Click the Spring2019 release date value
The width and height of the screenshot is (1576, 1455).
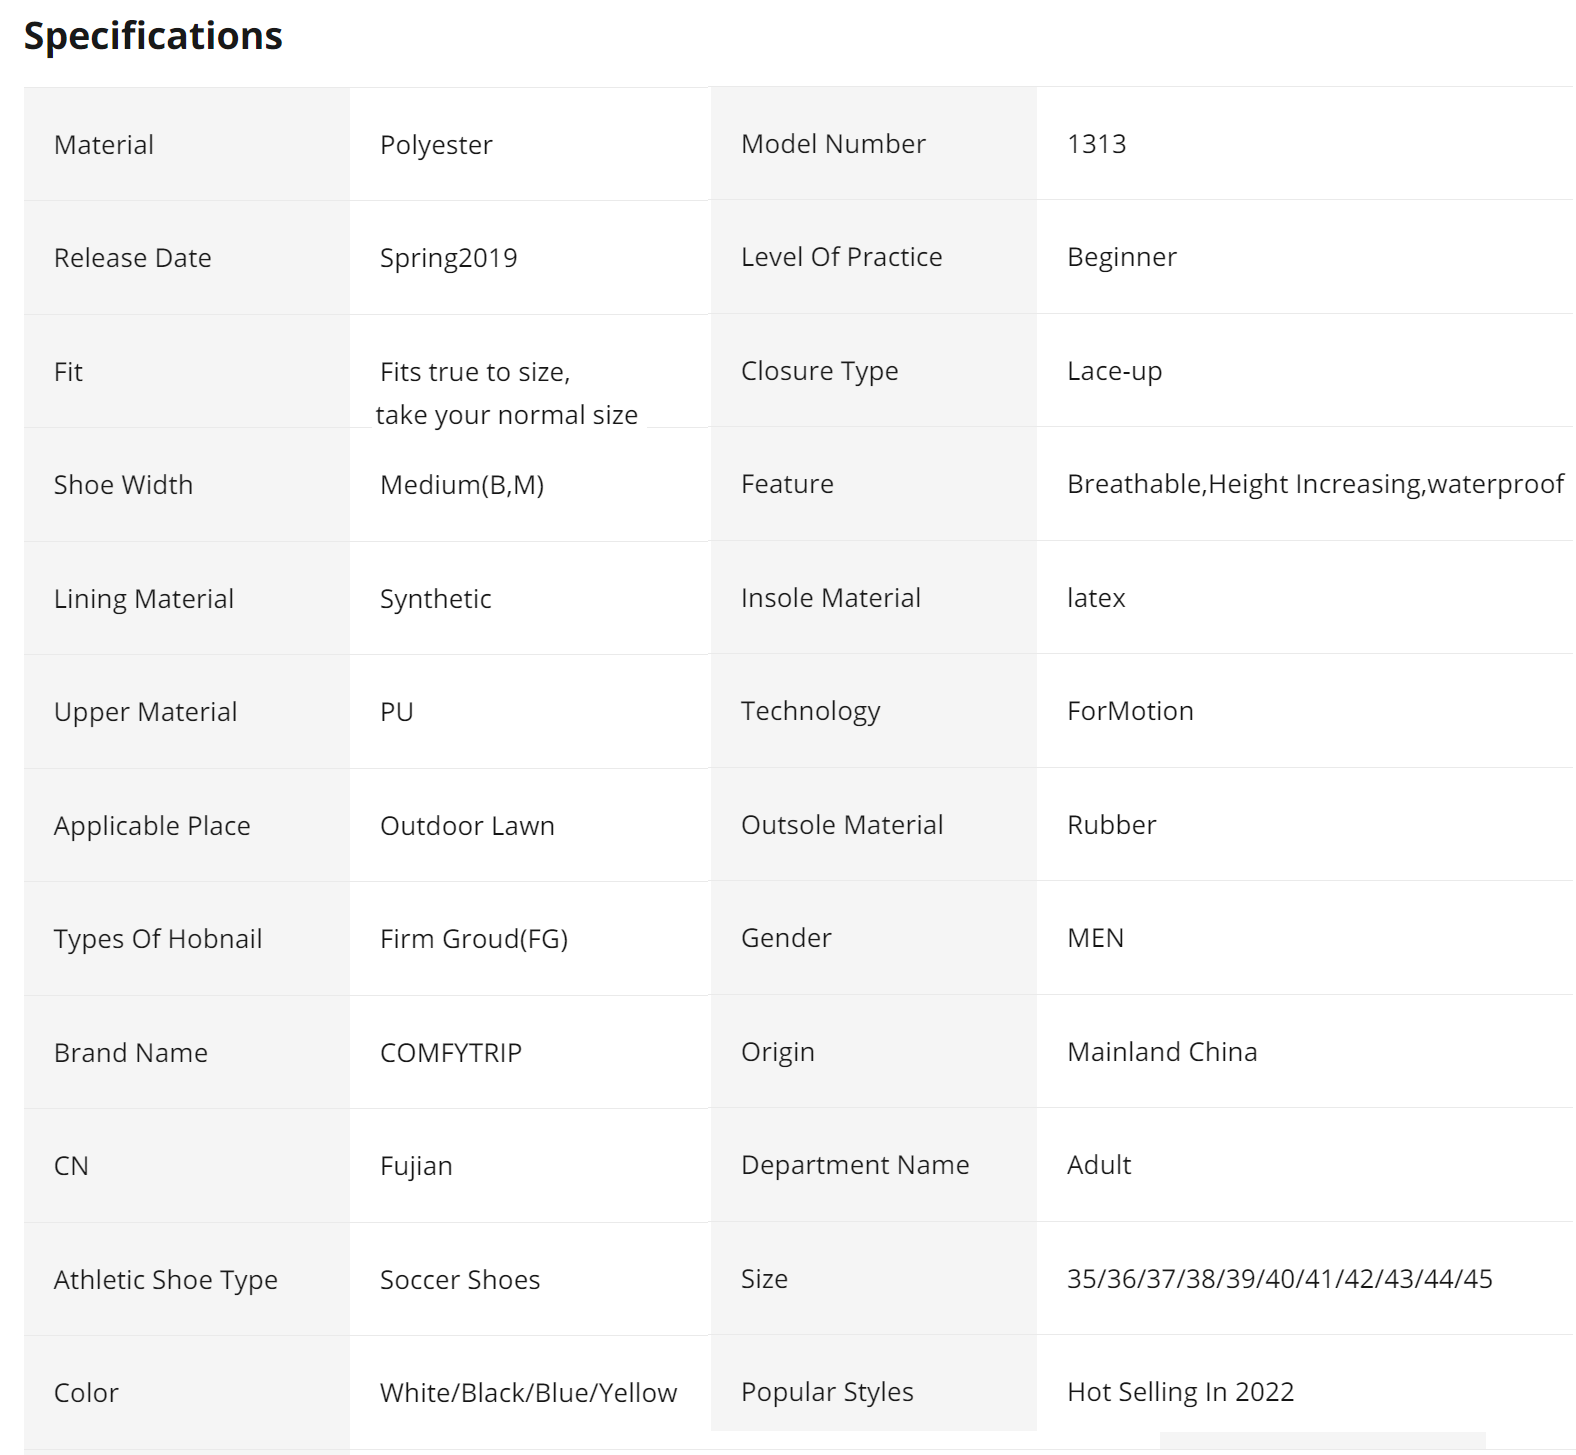(x=448, y=258)
